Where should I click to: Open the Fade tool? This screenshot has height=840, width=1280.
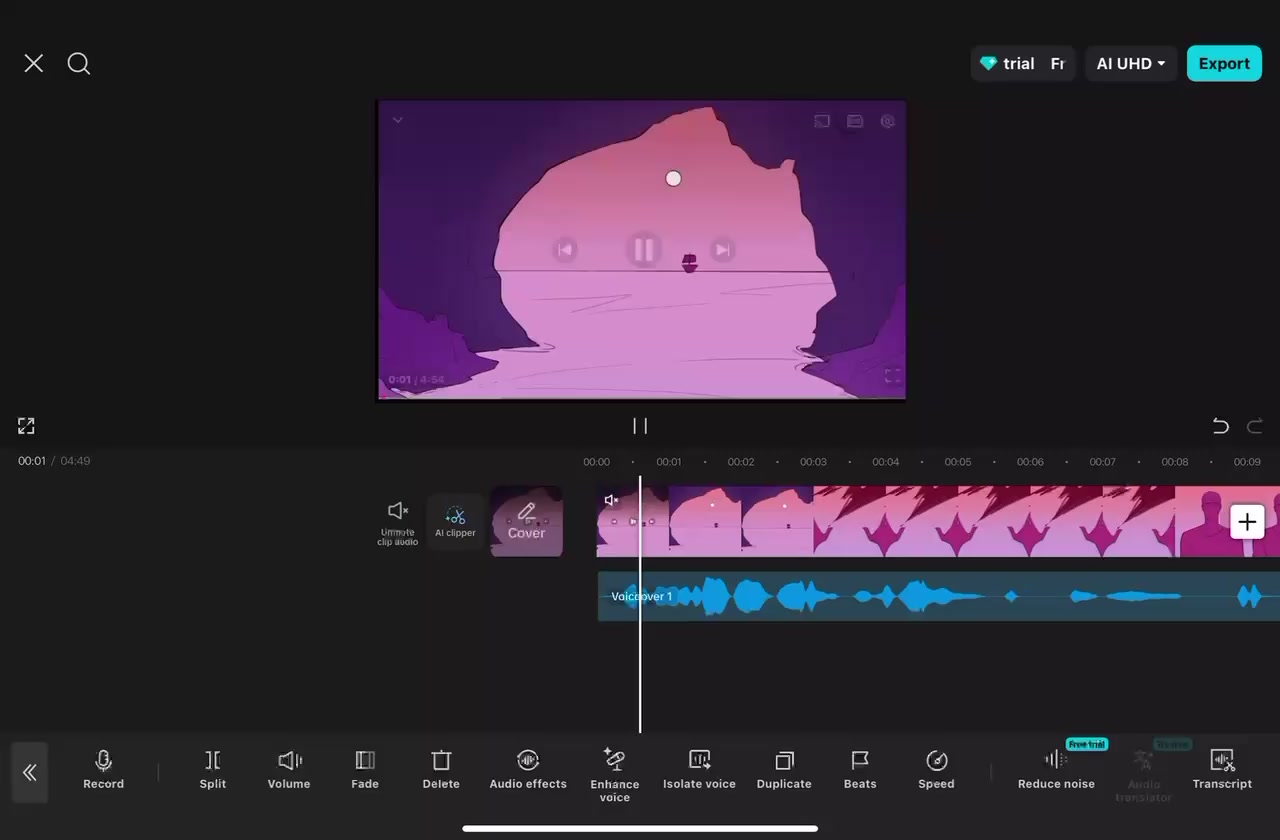coord(365,770)
